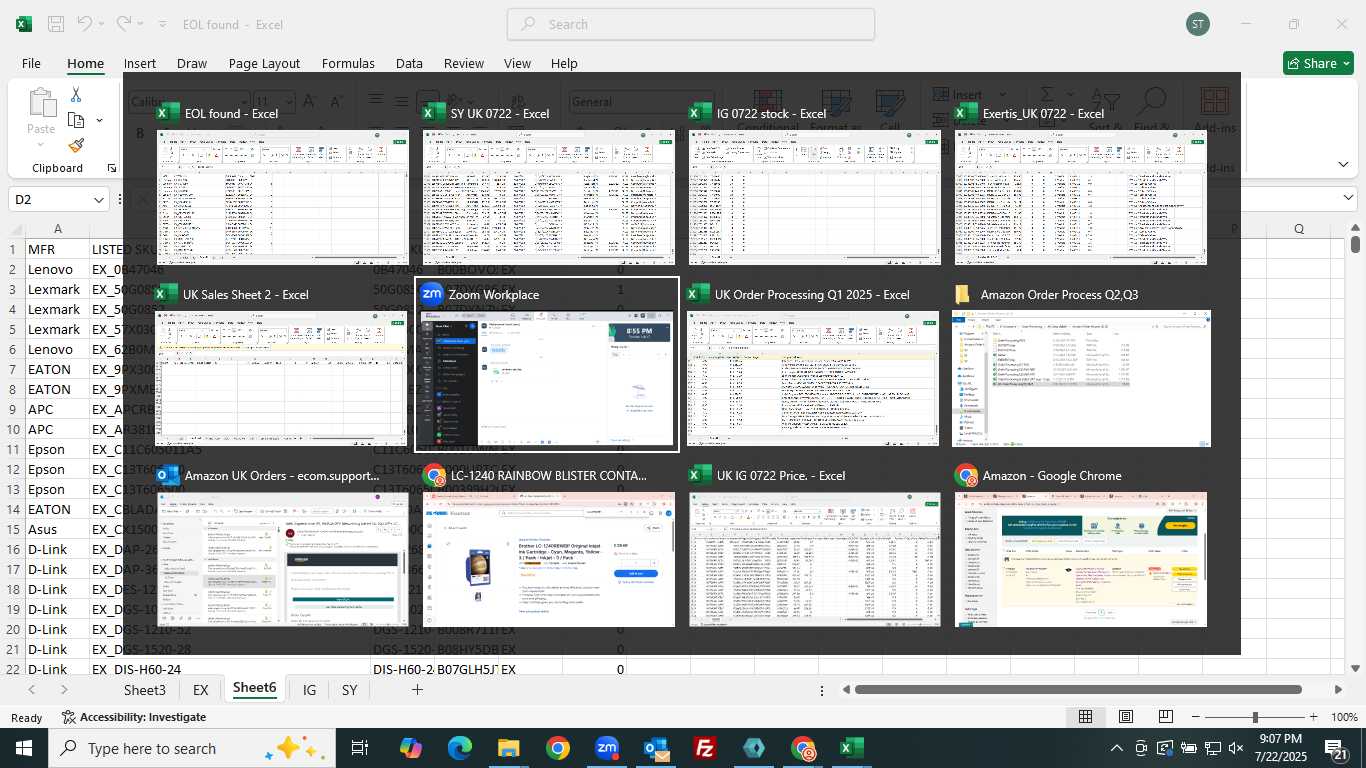
Task: Open FileZilla from the taskbar
Action: (x=705, y=748)
